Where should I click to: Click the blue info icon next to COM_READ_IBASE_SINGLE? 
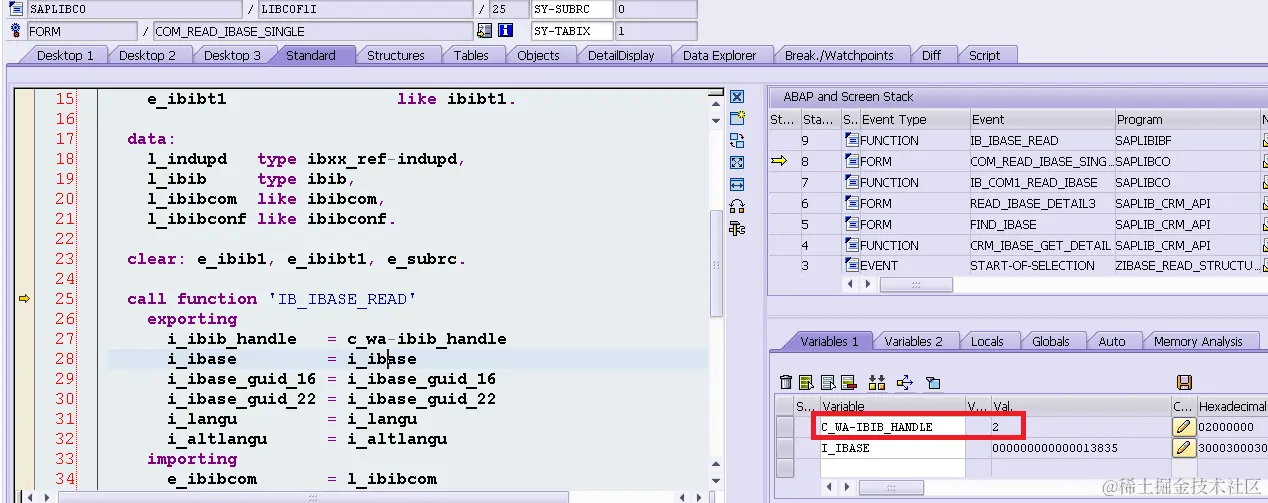coord(506,31)
